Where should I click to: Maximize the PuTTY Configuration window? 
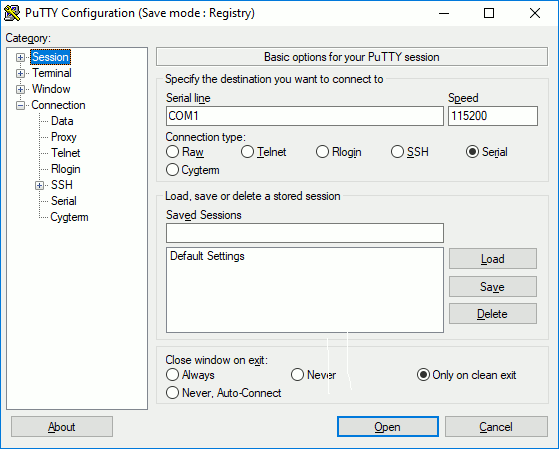[x=489, y=14]
